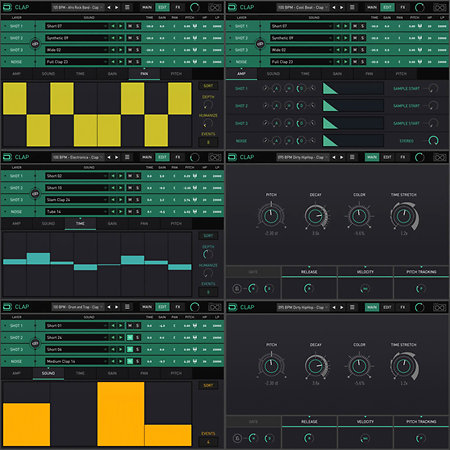The width and height of the screenshot is (450, 450).
Task: Switch to GAIN tab in Electronica window
Action: coord(112,224)
